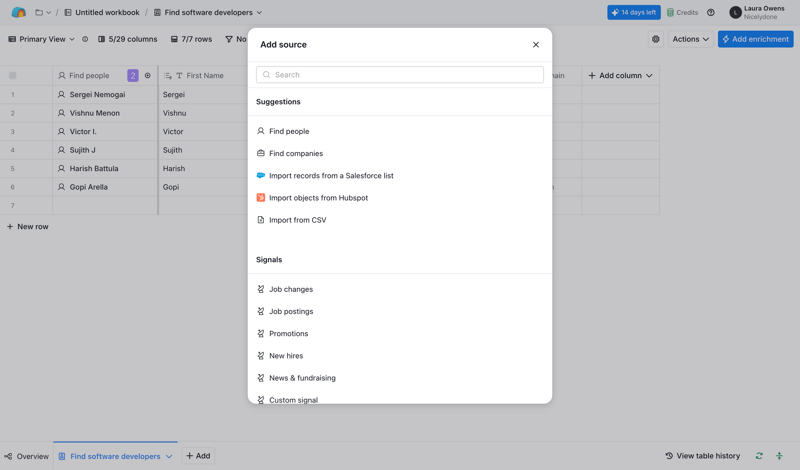Click the view settings icon beside Primary View
Screen dimensions: 800x470
click(85, 39)
